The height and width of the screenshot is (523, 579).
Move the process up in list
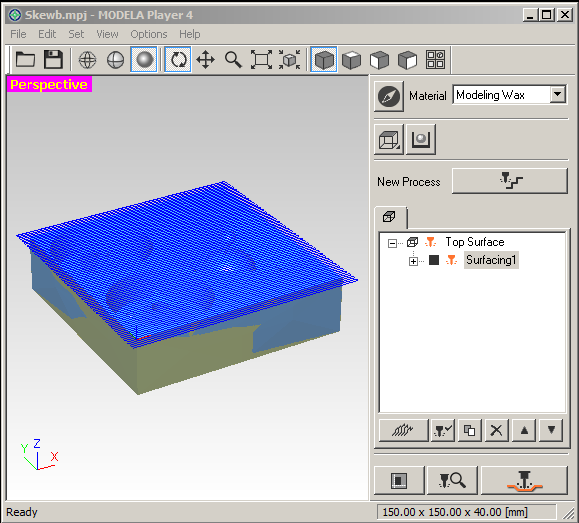[524, 430]
